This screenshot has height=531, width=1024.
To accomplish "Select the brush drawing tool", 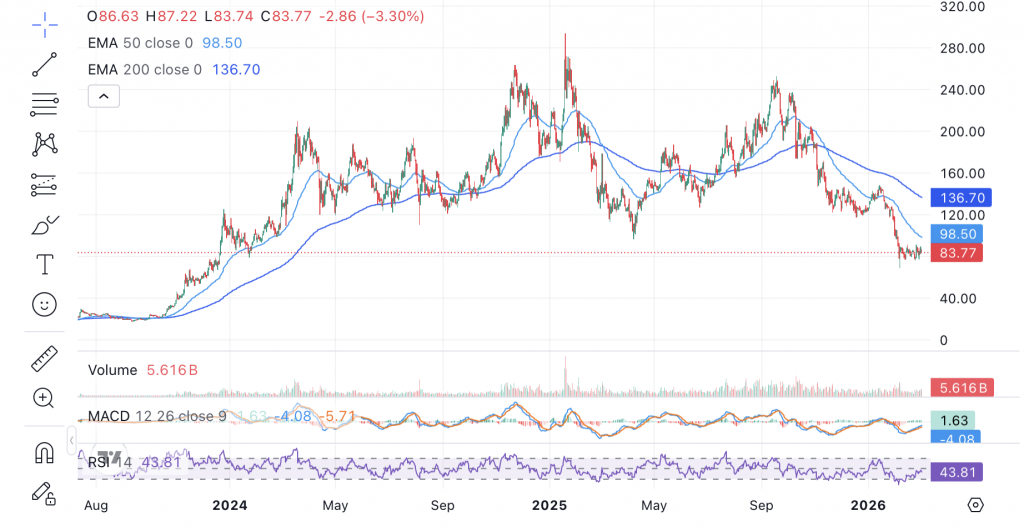I will tap(44, 225).
